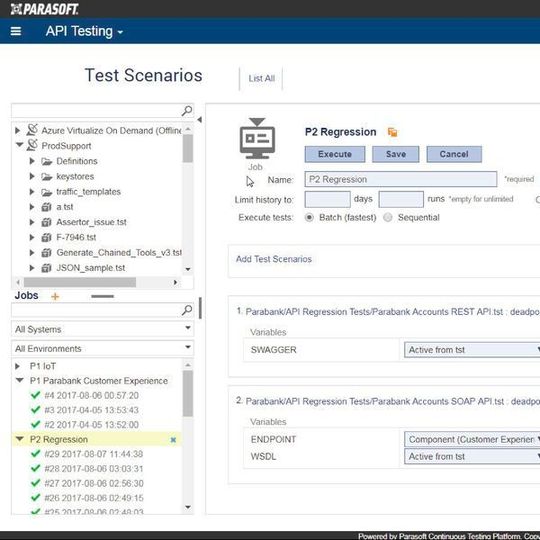The image size is (540, 540).
Task: Open run #29 2017-08-07 11:44:38
Action: tap(93, 454)
